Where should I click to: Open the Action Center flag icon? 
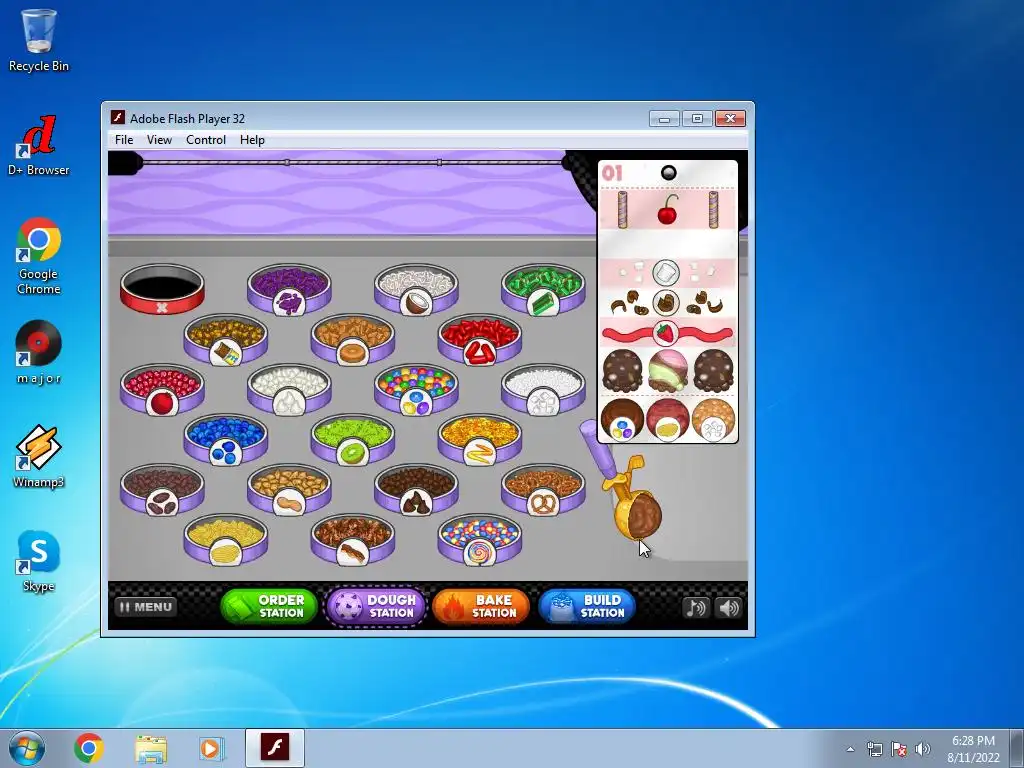(899, 749)
